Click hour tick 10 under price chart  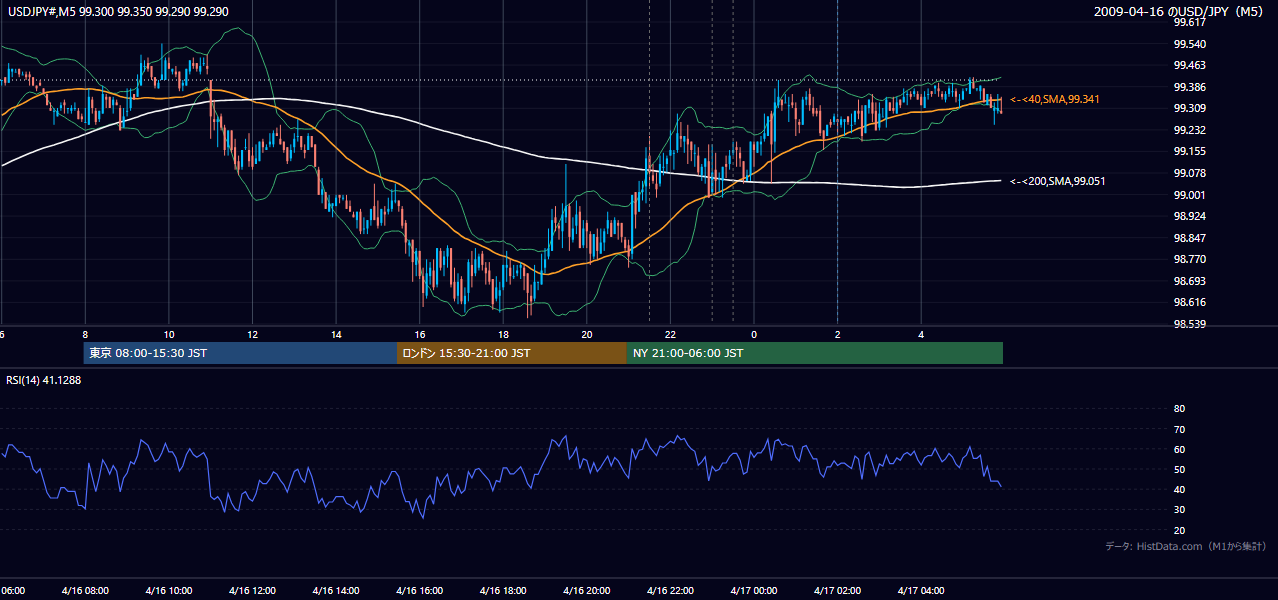[x=169, y=335]
